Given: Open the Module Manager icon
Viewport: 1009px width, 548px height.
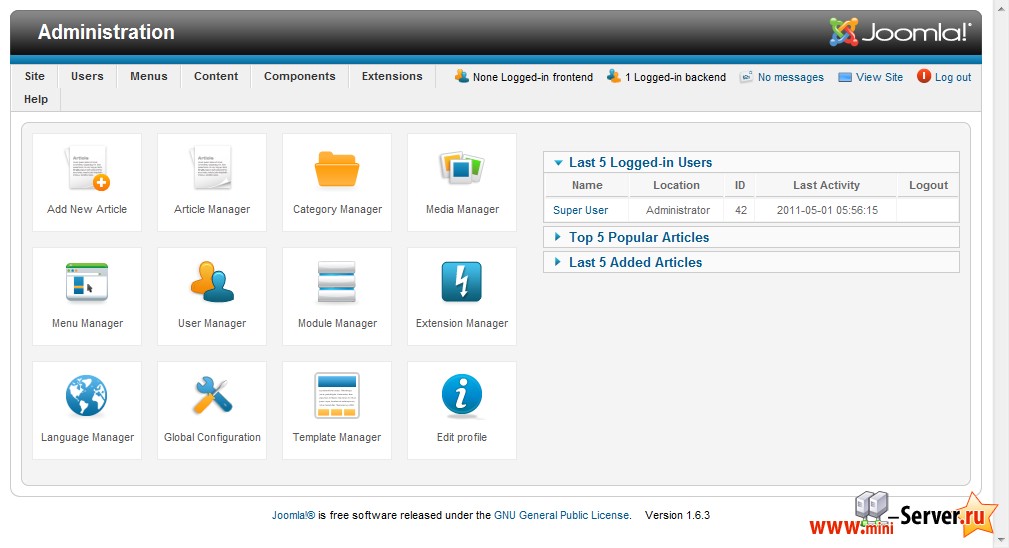Looking at the screenshot, I should (337, 282).
